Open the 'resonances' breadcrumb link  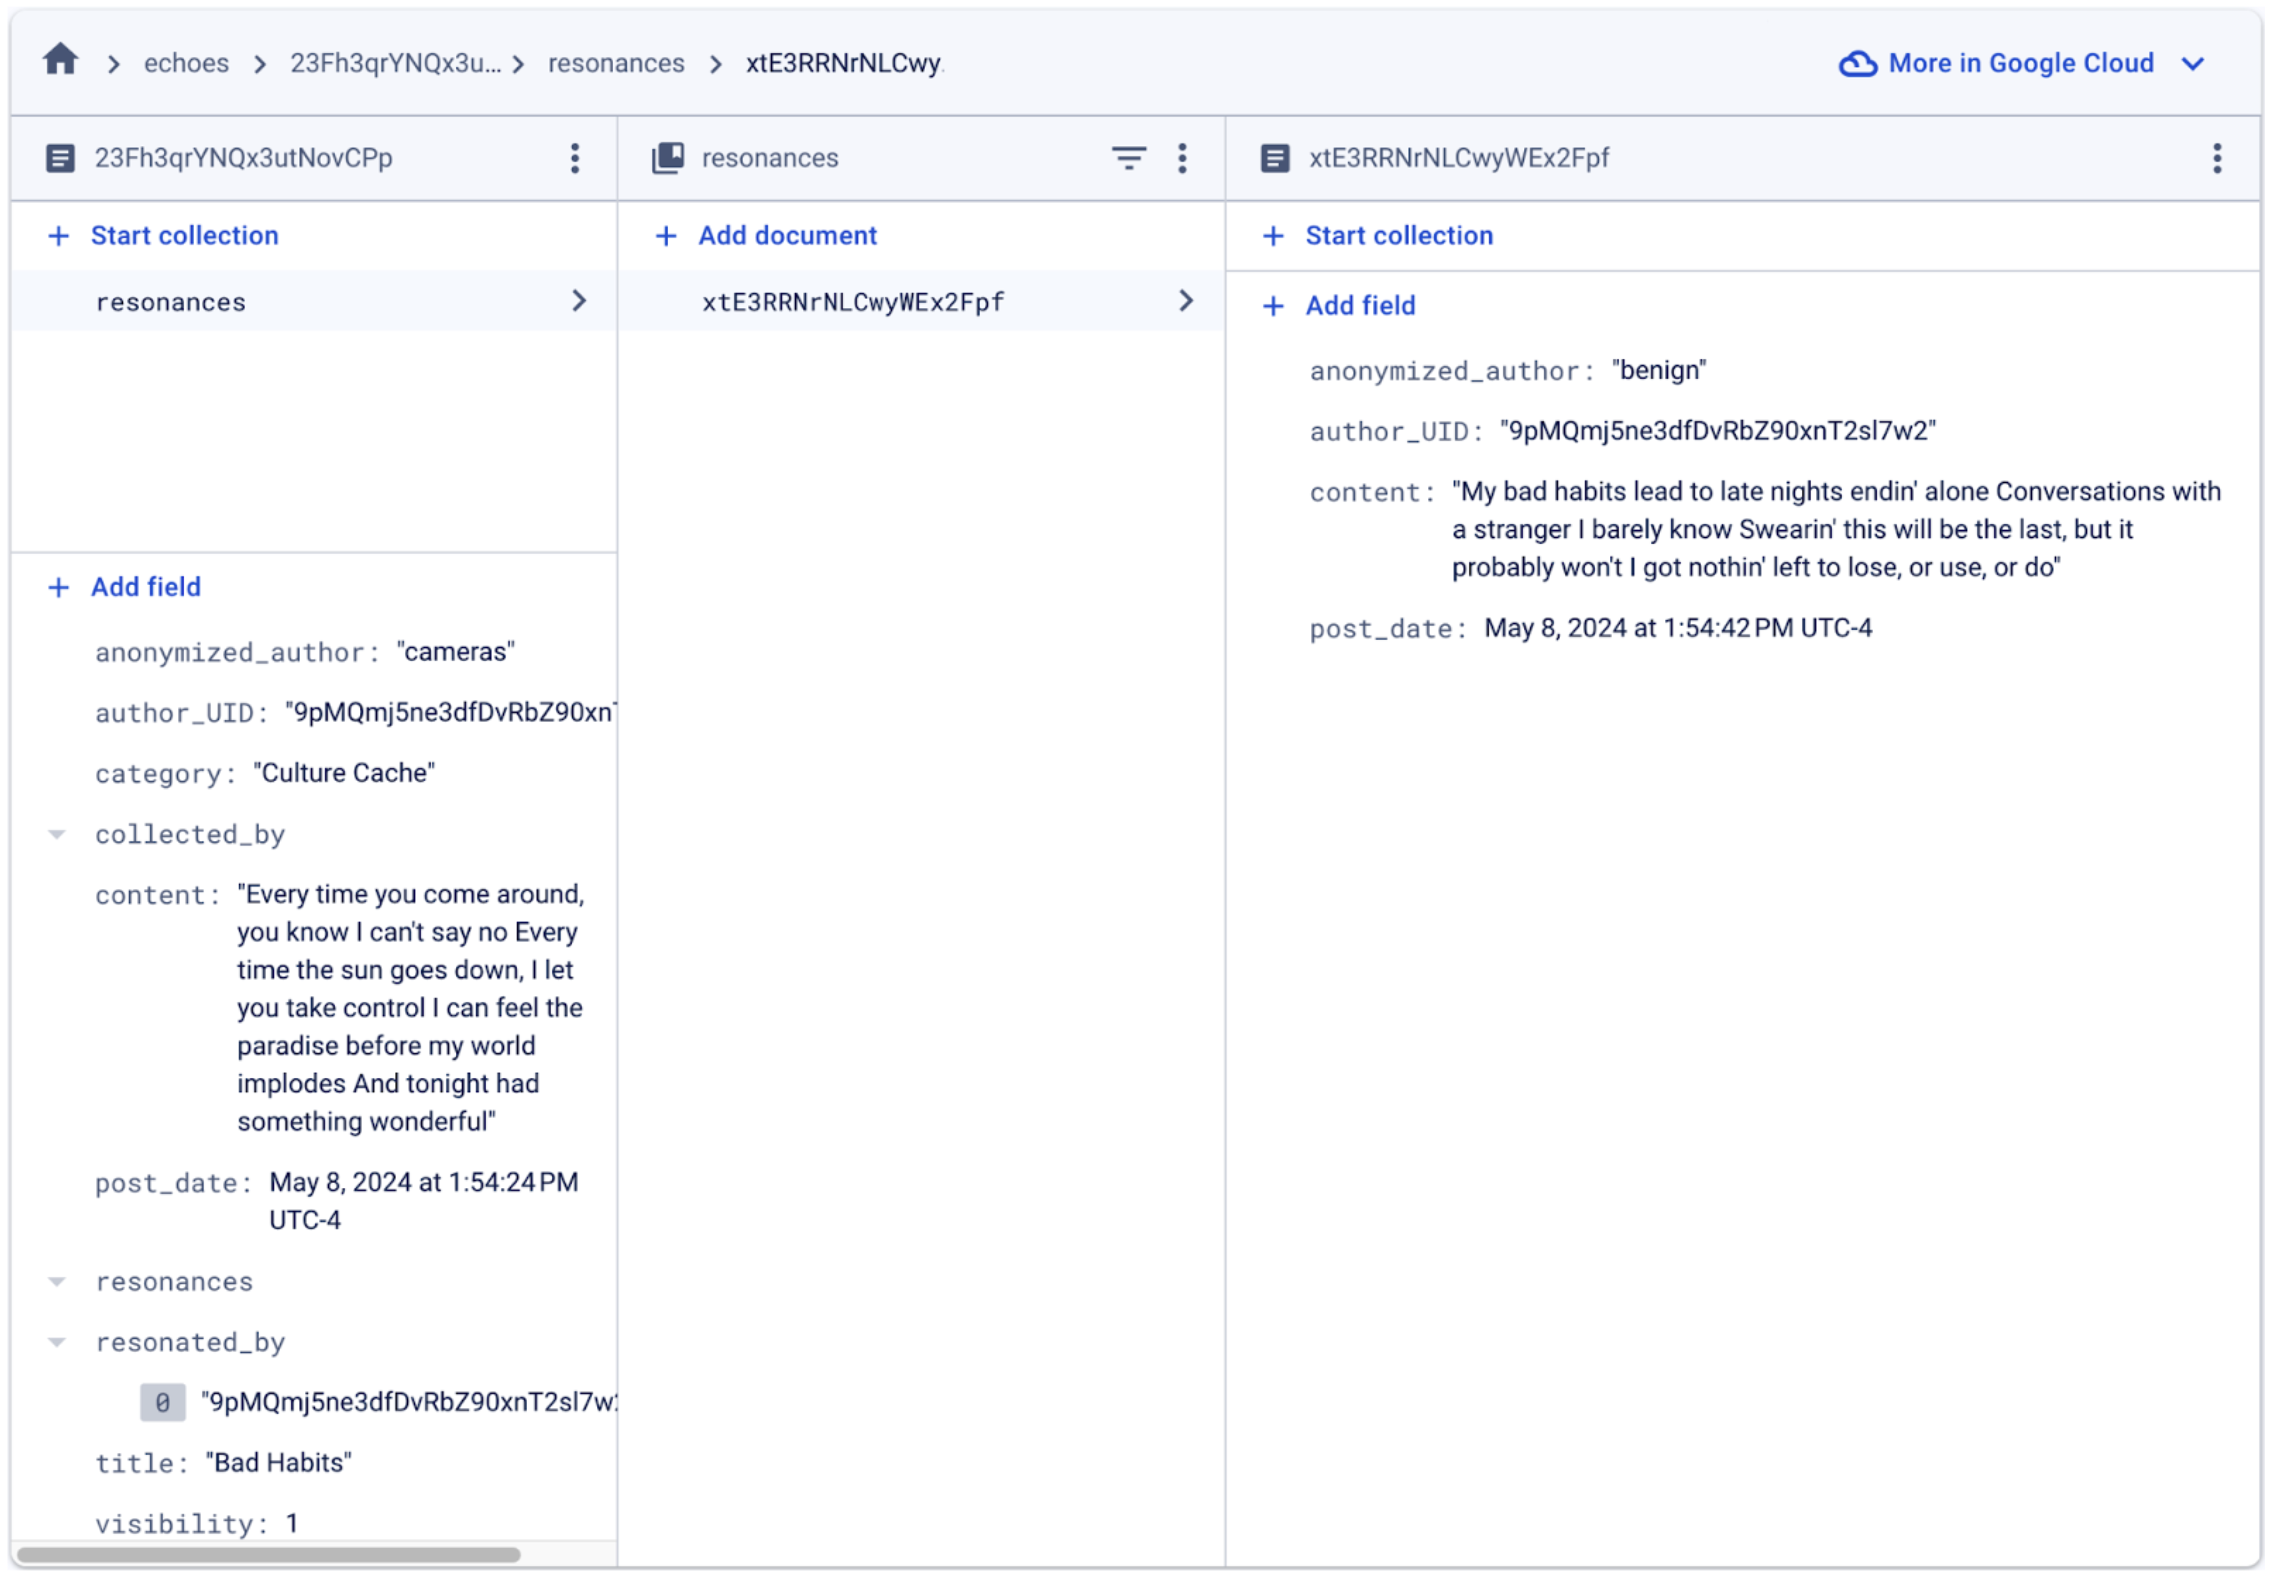(616, 63)
